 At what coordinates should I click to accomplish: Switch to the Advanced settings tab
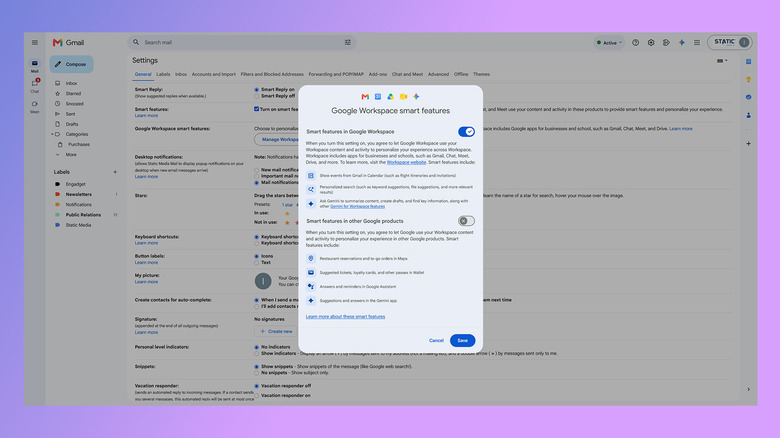click(x=438, y=74)
